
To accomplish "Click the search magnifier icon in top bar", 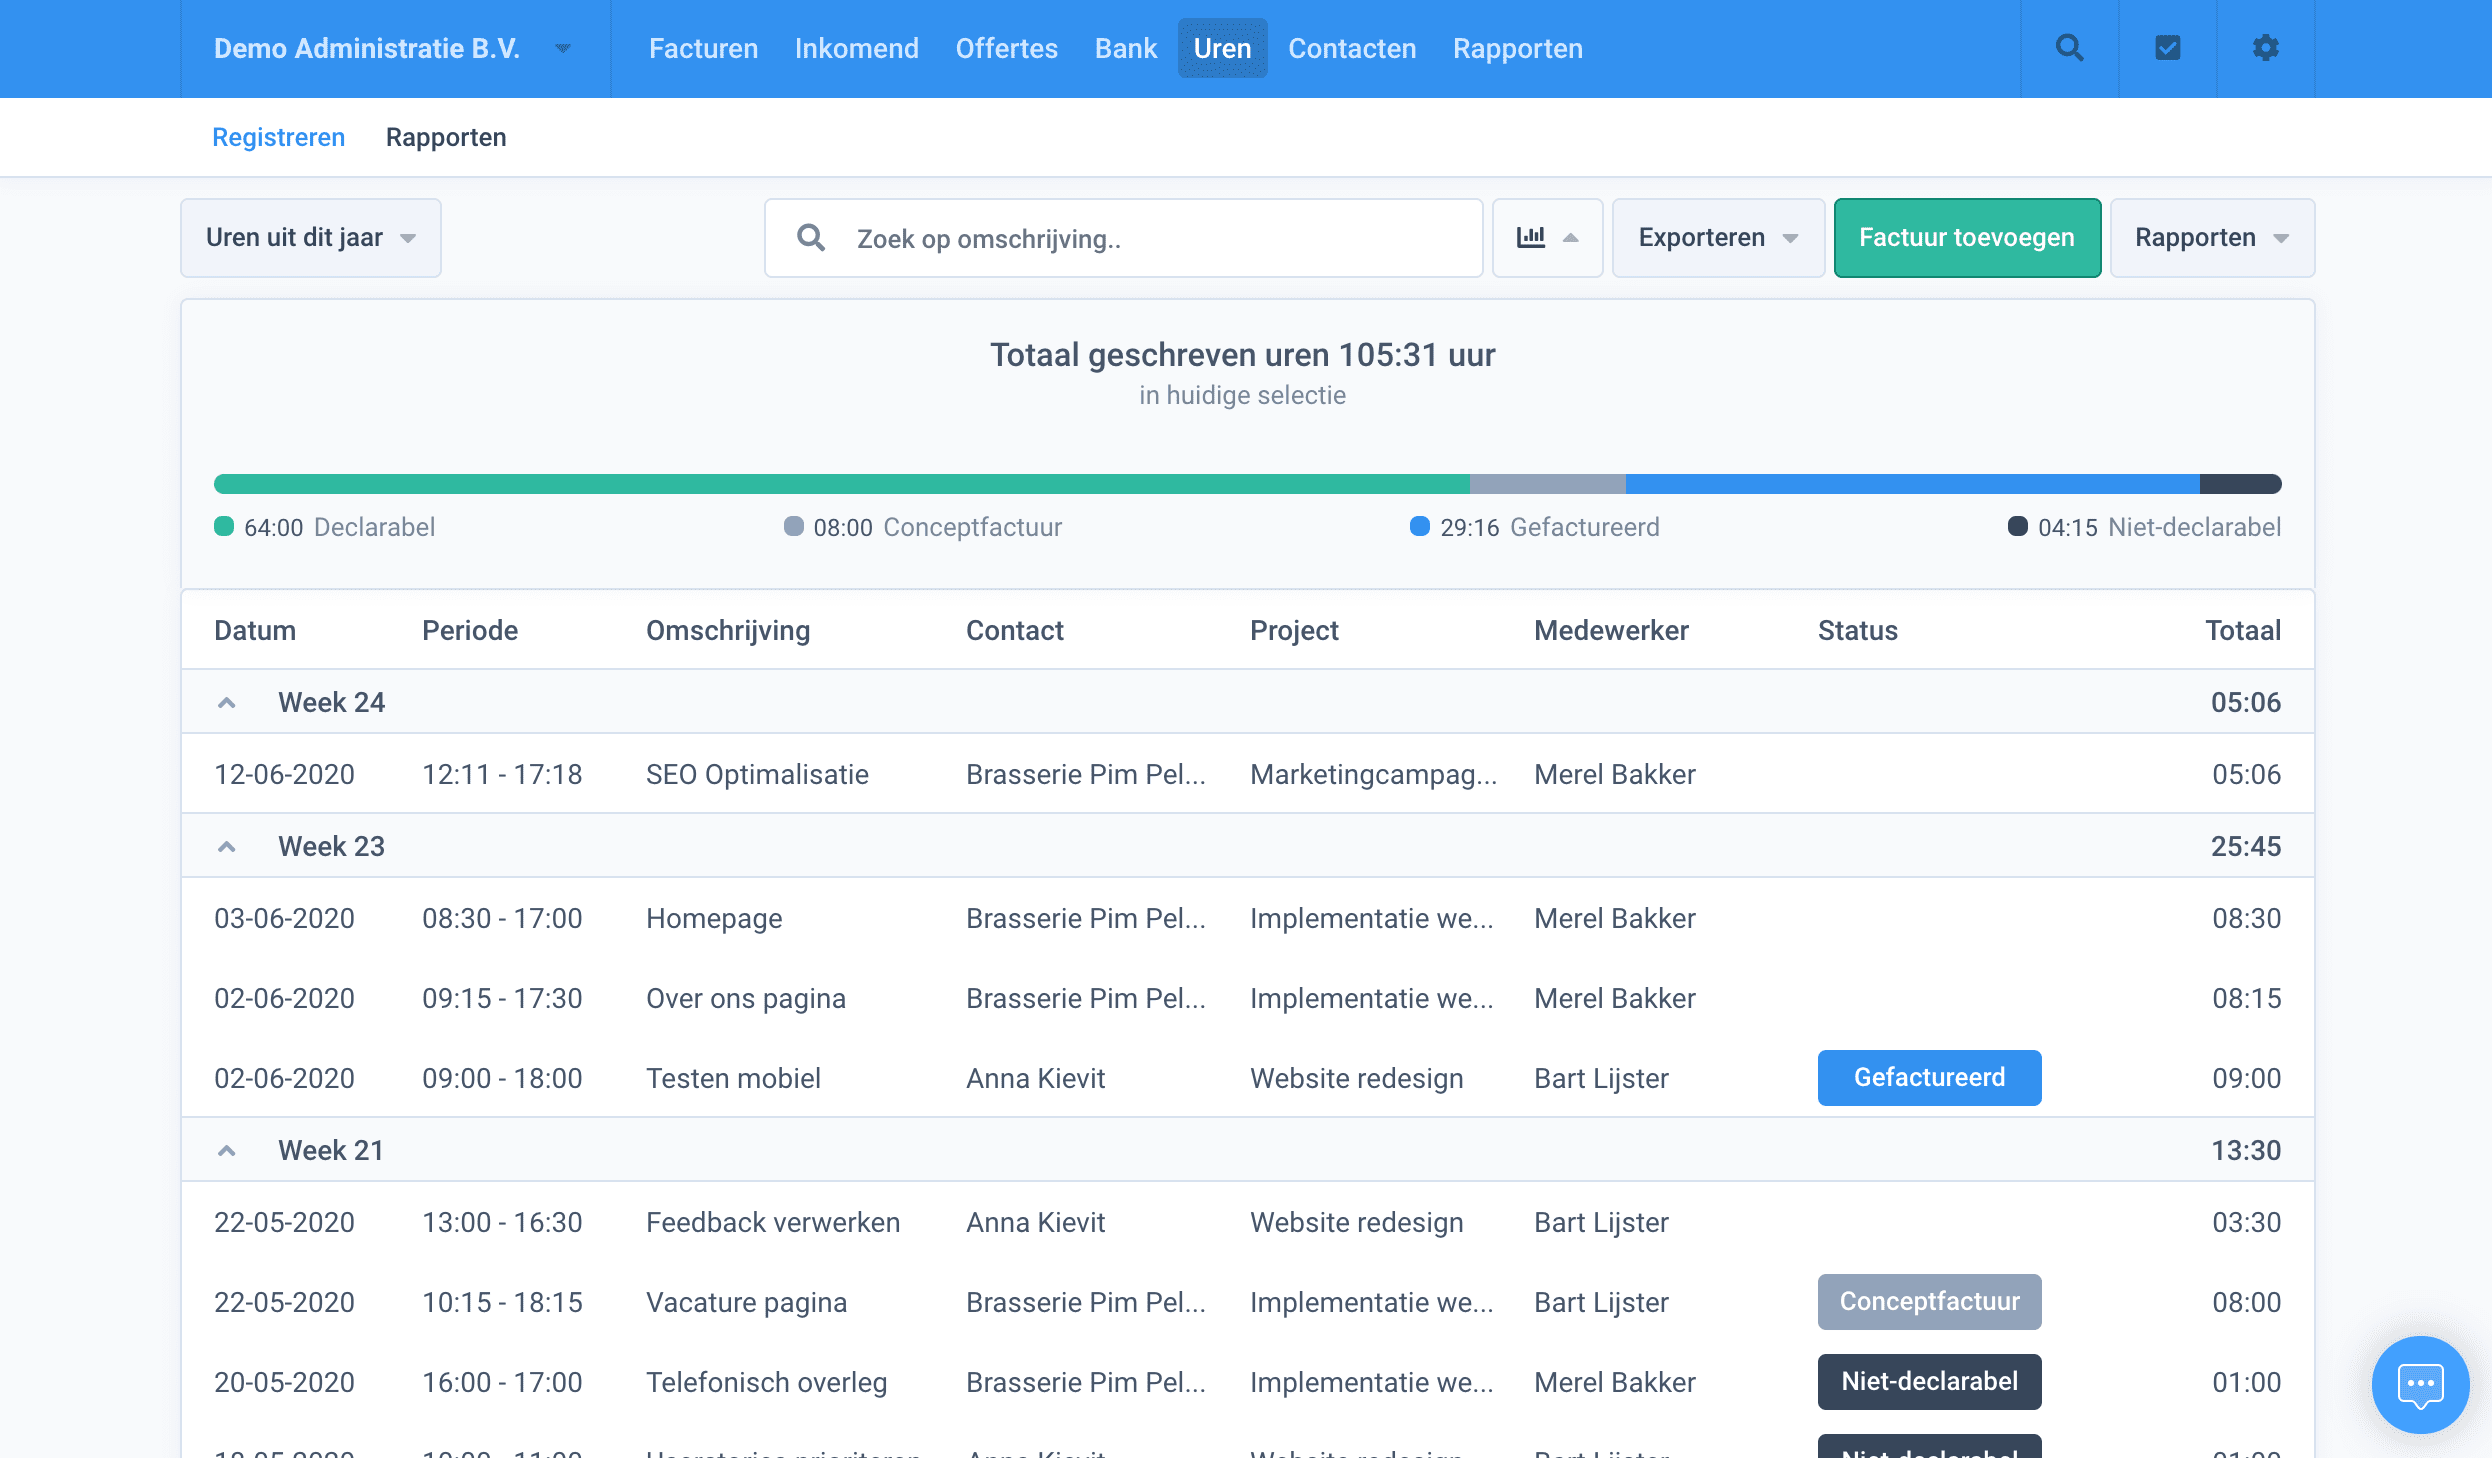I will tap(2069, 48).
